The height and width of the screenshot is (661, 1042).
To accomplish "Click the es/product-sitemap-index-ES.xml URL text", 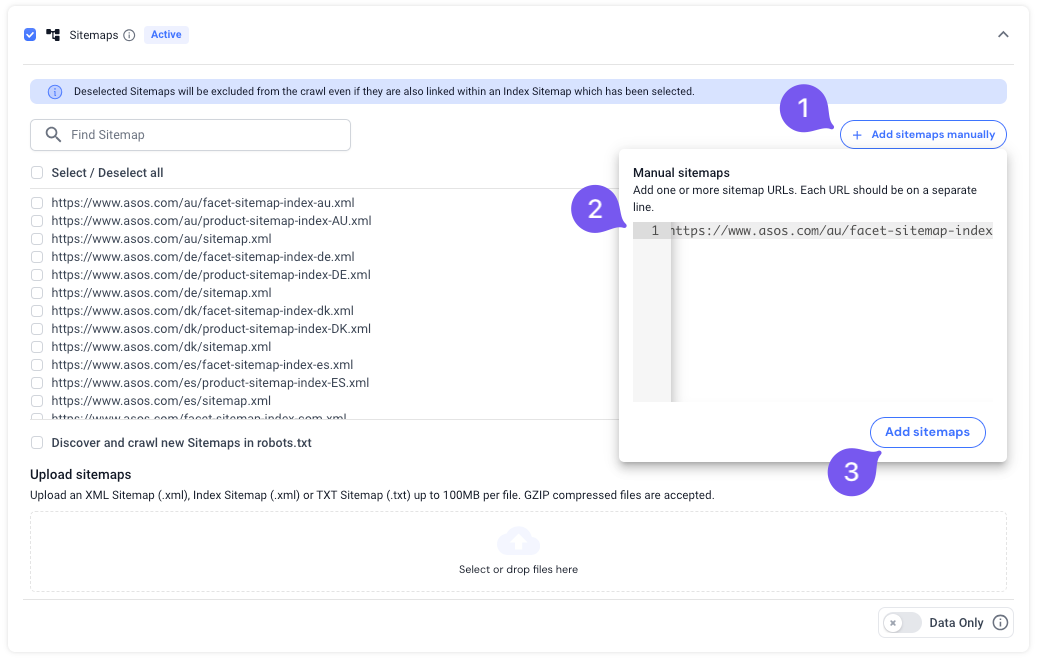I will (210, 383).
